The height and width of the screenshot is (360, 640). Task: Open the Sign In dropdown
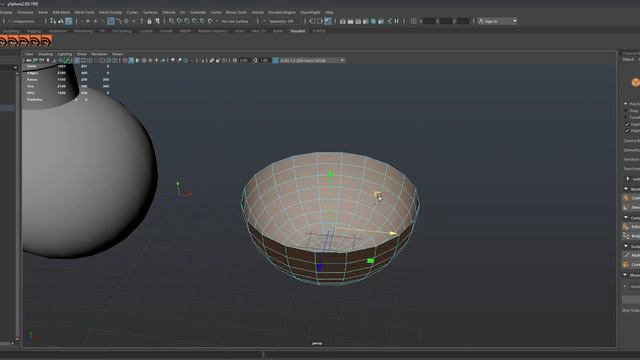(497, 21)
